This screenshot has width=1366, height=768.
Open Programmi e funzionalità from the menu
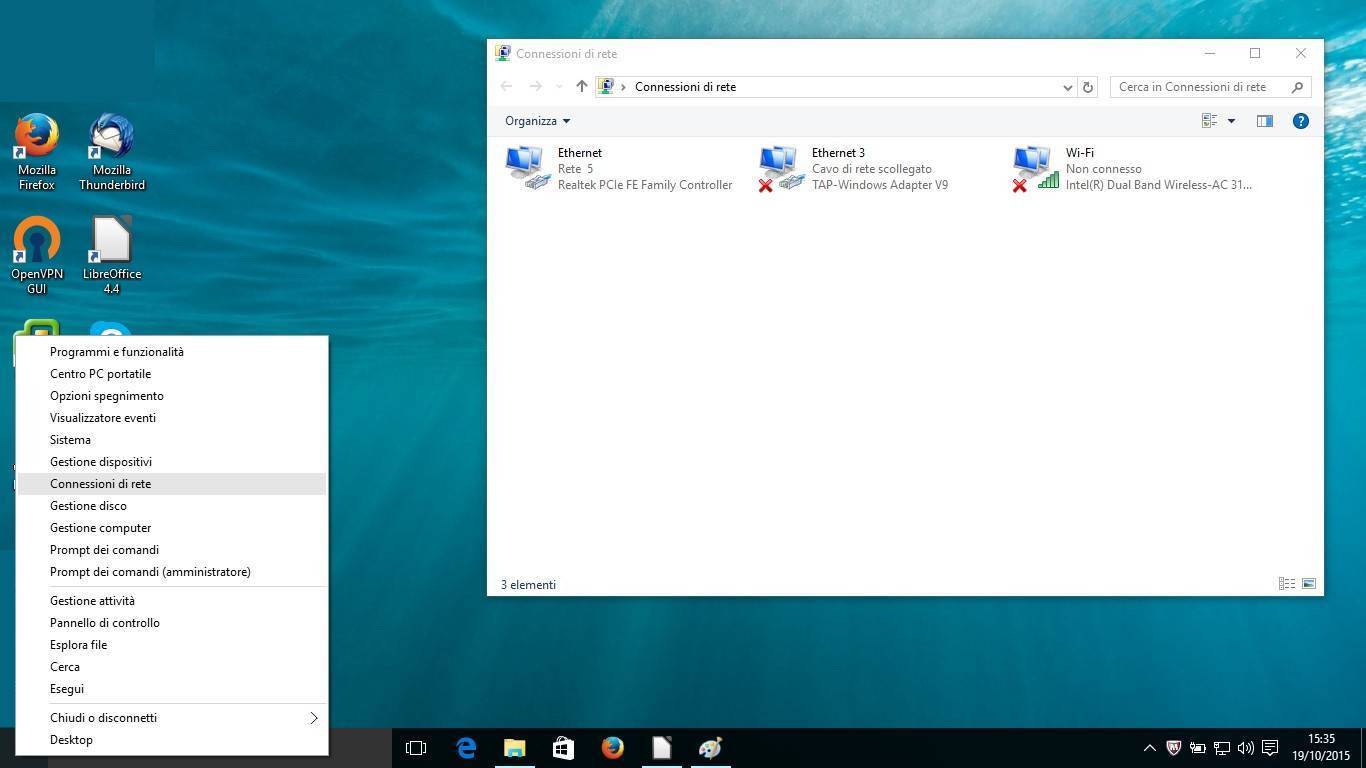(171, 352)
